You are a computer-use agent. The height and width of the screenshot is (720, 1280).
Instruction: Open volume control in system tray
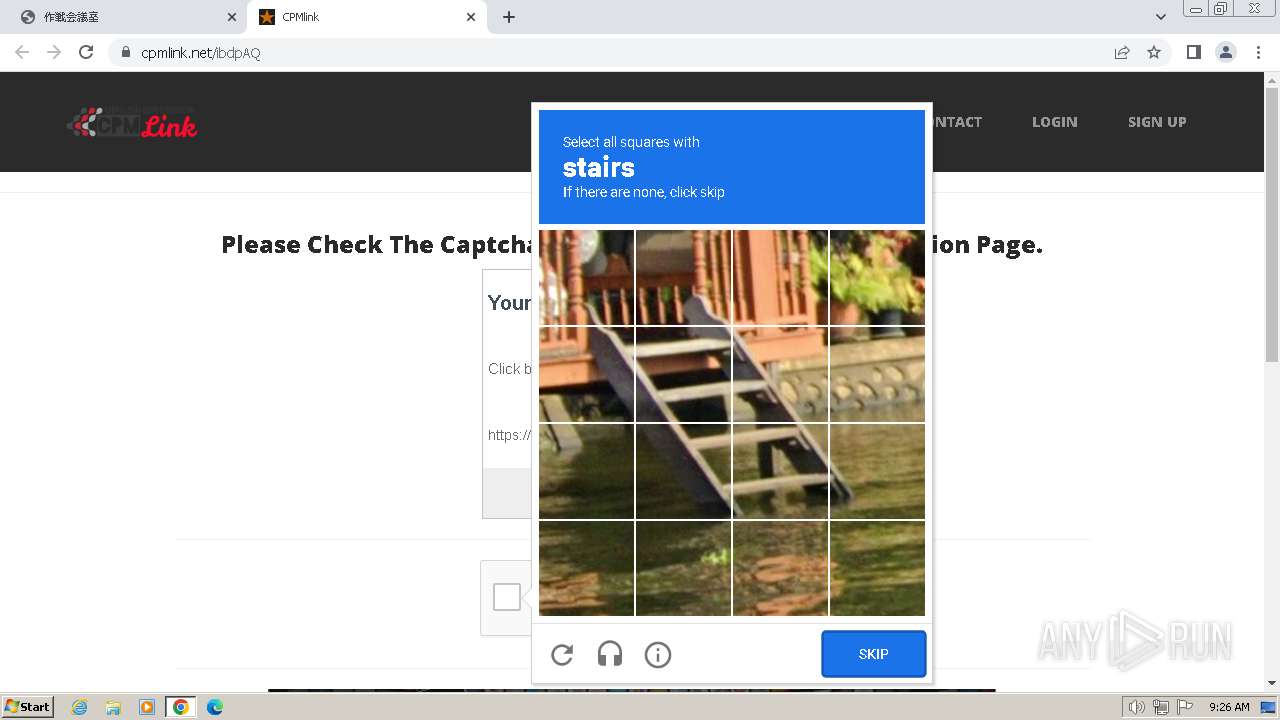[x=1136, y=707]
